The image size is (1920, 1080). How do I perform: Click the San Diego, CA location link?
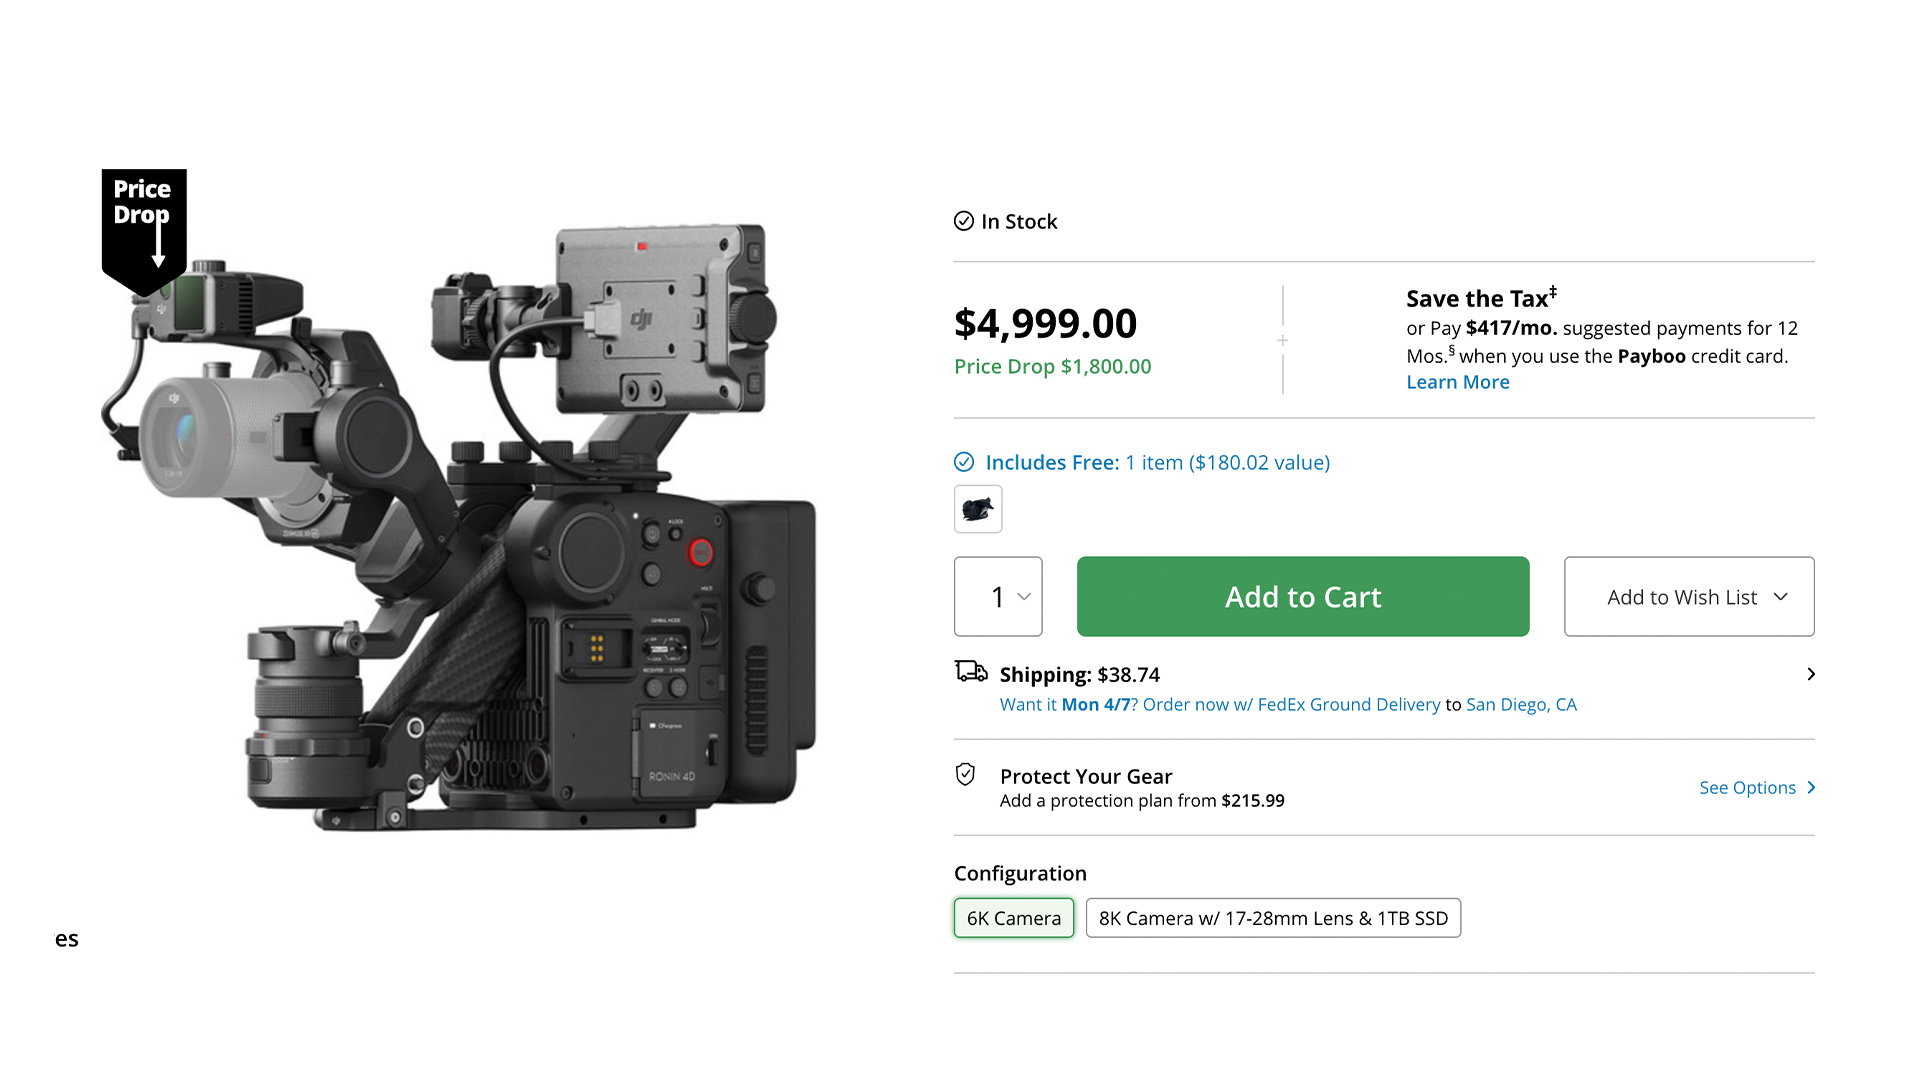[x=1520, y=705]
